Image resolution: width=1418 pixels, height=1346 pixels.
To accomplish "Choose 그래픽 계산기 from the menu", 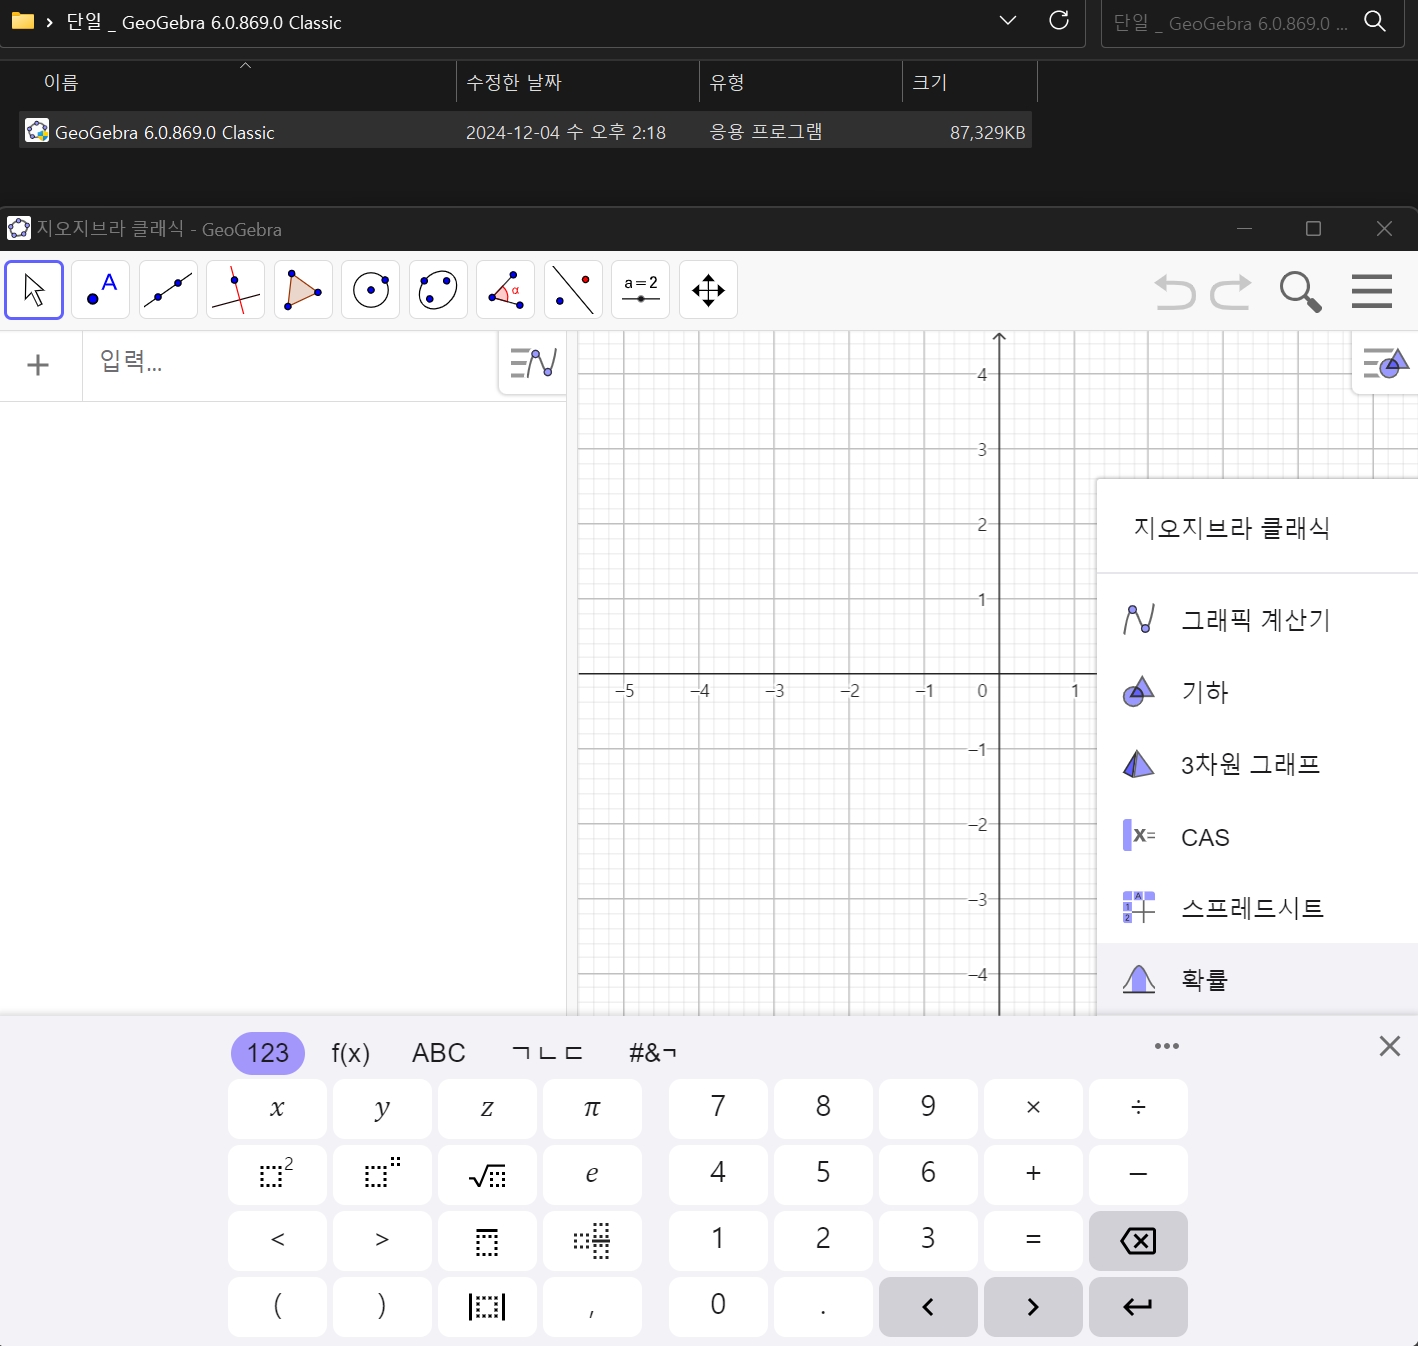I will point(1257,620).
